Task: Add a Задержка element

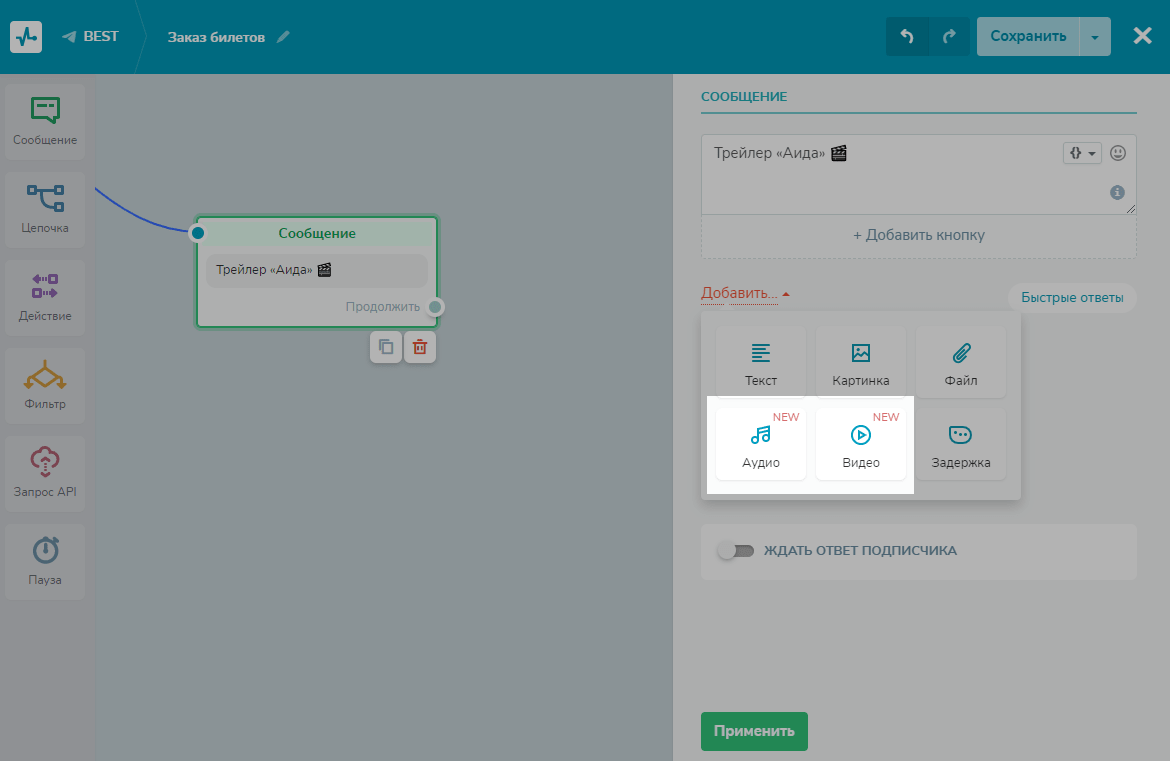Action: pos(961,444)
